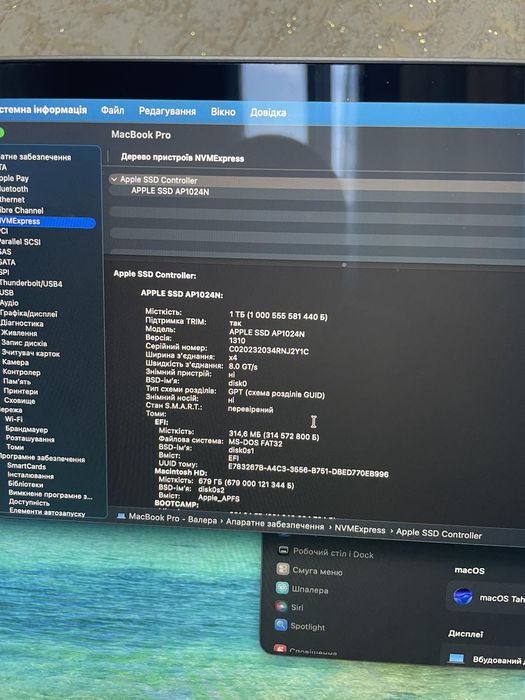Select Thunderbolt/USB4 in the sidebar
Screen dimensions: 525x700
point(31,283)
